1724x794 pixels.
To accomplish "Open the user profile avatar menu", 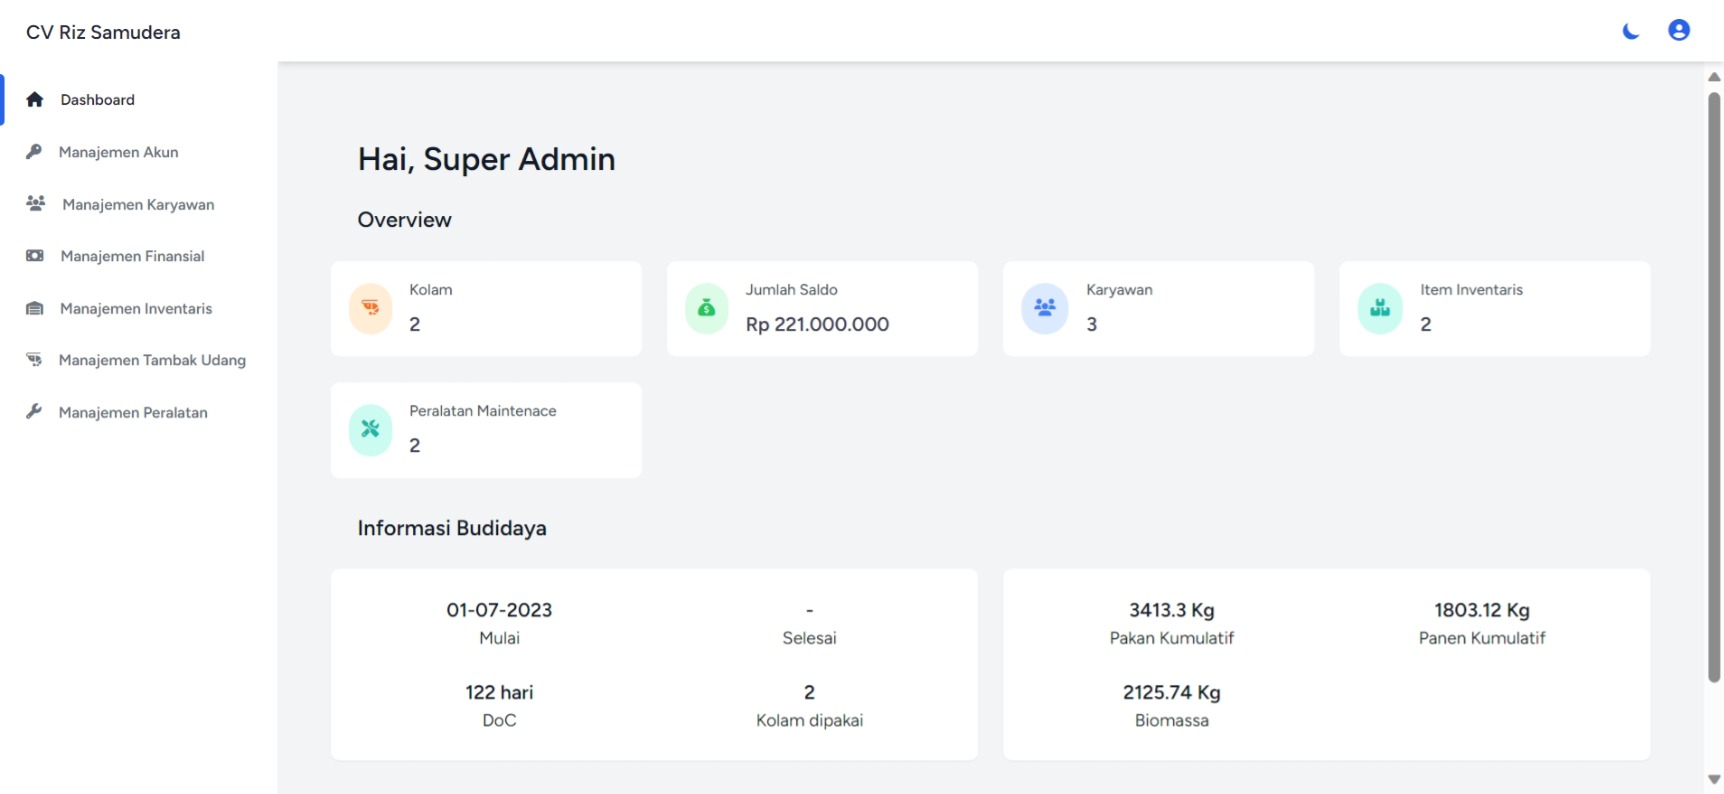I will (1679, 30).
